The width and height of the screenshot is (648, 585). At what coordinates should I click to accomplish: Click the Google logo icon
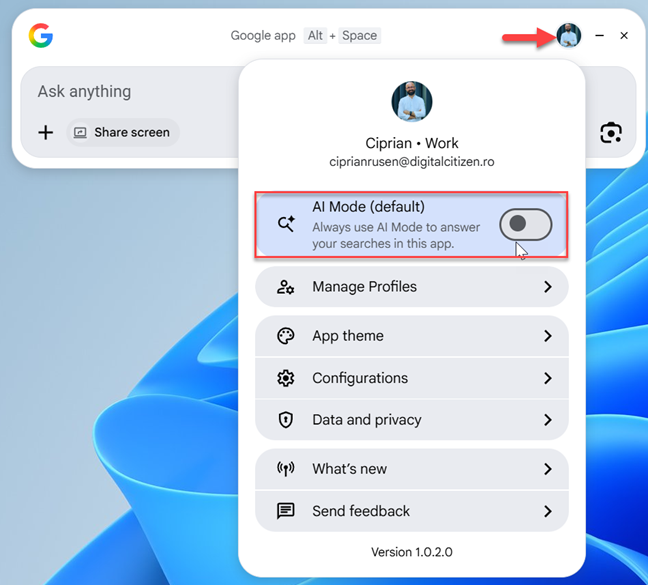pyautogui.click(x=41, y=36)
